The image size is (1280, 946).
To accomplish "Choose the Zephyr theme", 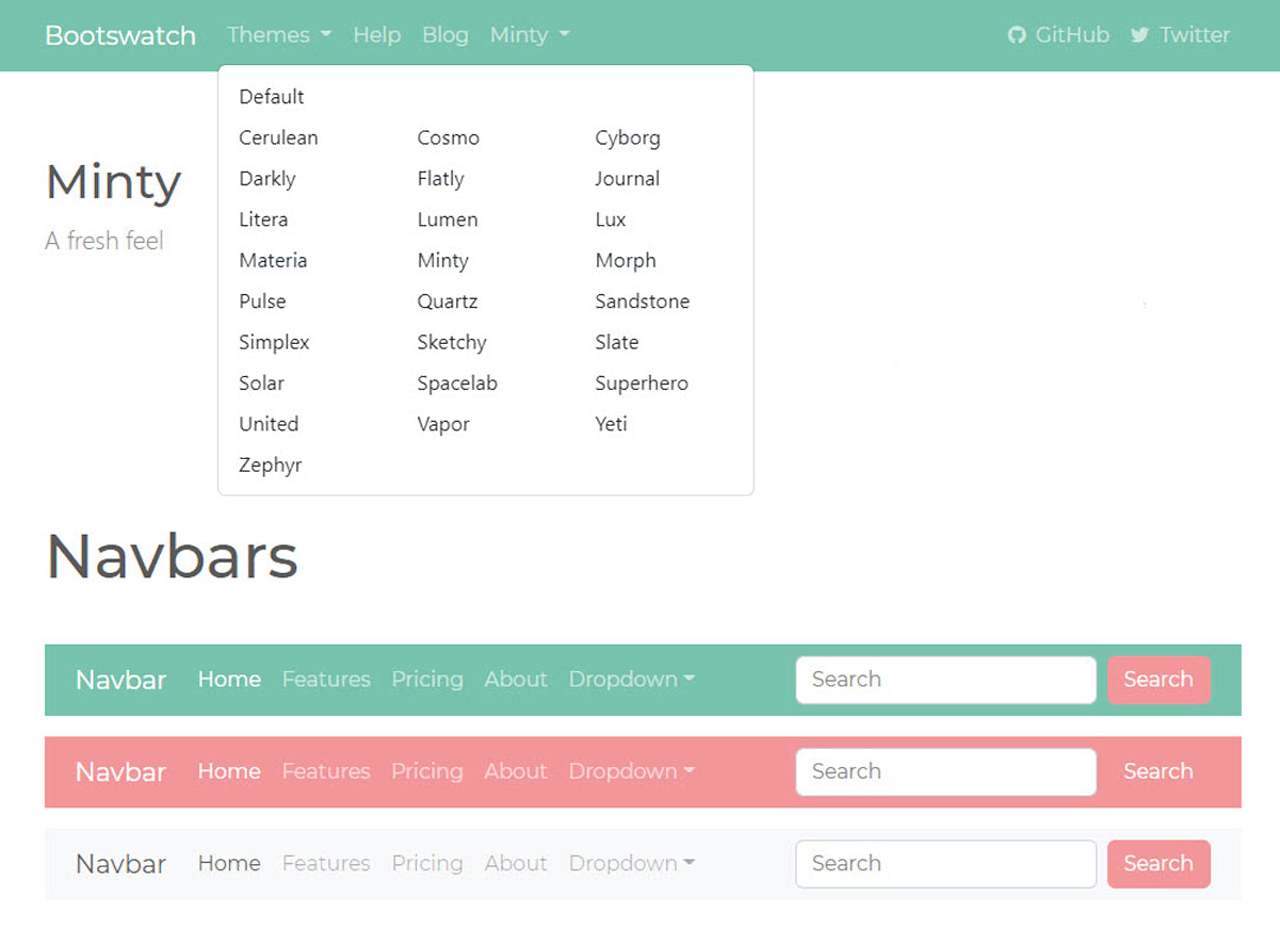I will coord(270,465).
